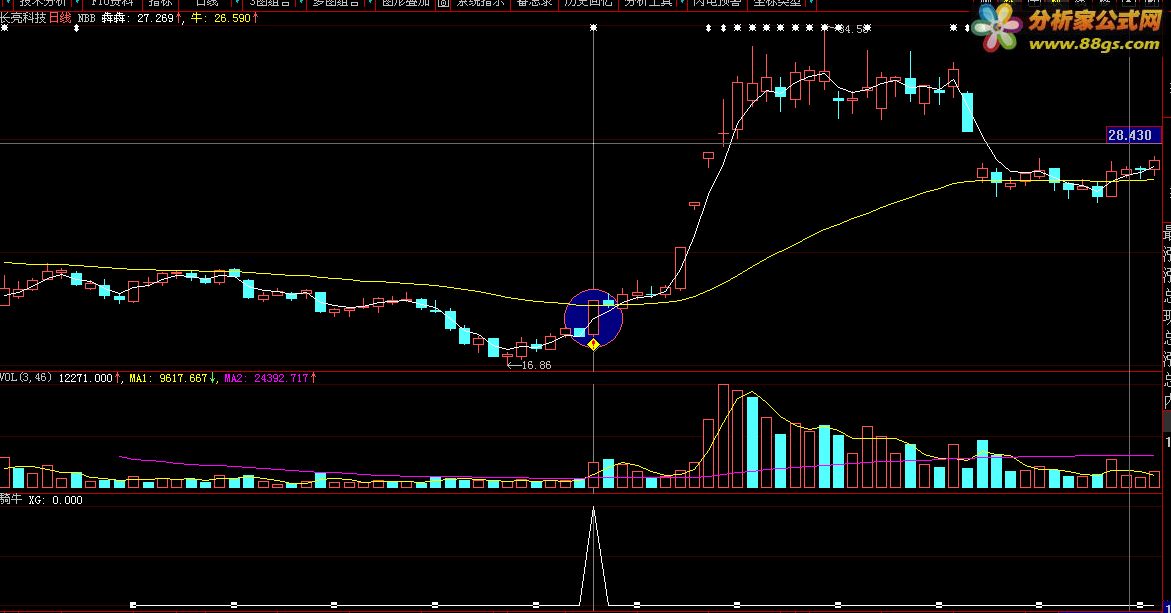Open the 技术分析 toolbar menu

pos(43,3)
